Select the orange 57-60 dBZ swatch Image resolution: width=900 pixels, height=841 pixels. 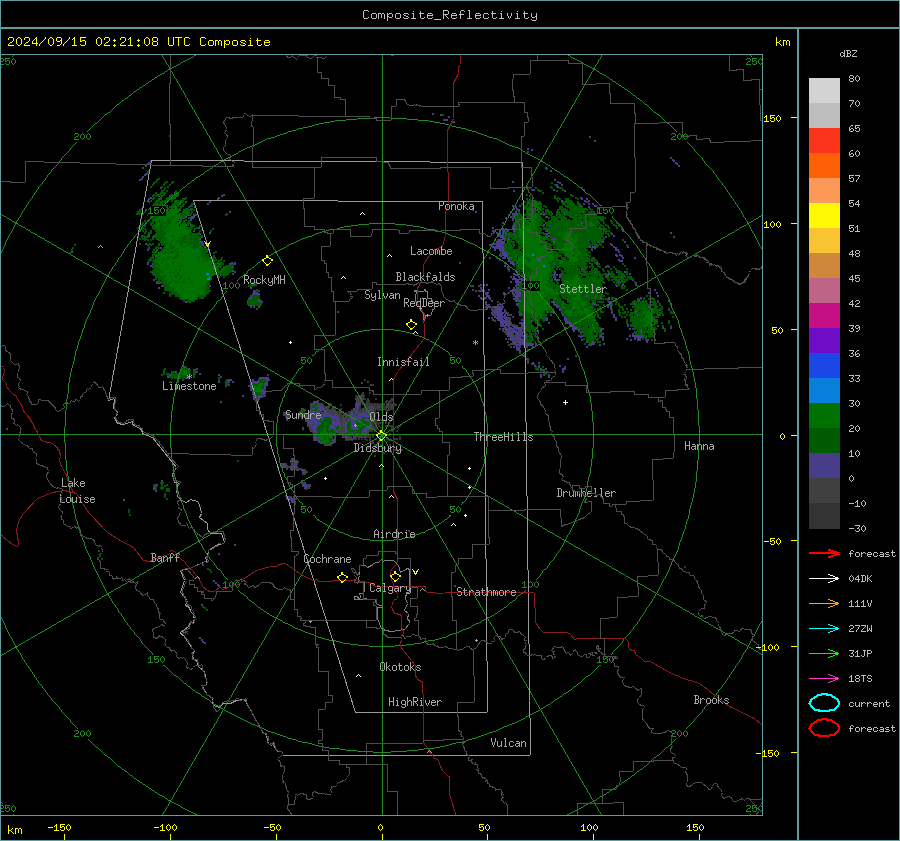(824, 166)
